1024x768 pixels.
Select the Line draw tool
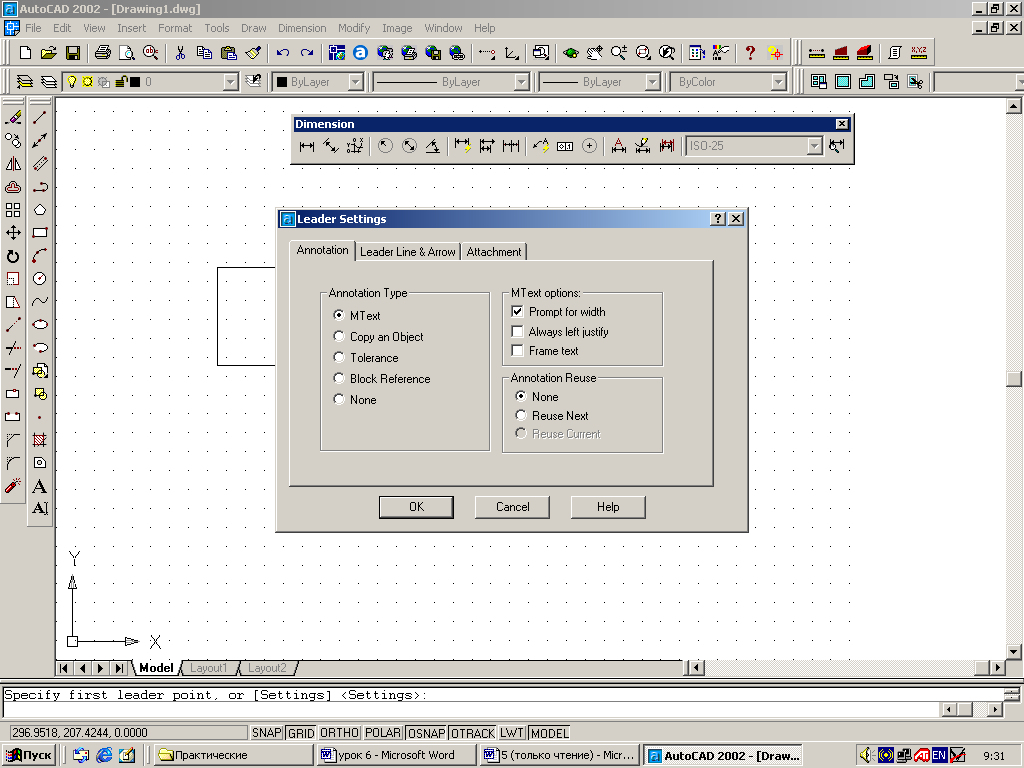[40, 118]
